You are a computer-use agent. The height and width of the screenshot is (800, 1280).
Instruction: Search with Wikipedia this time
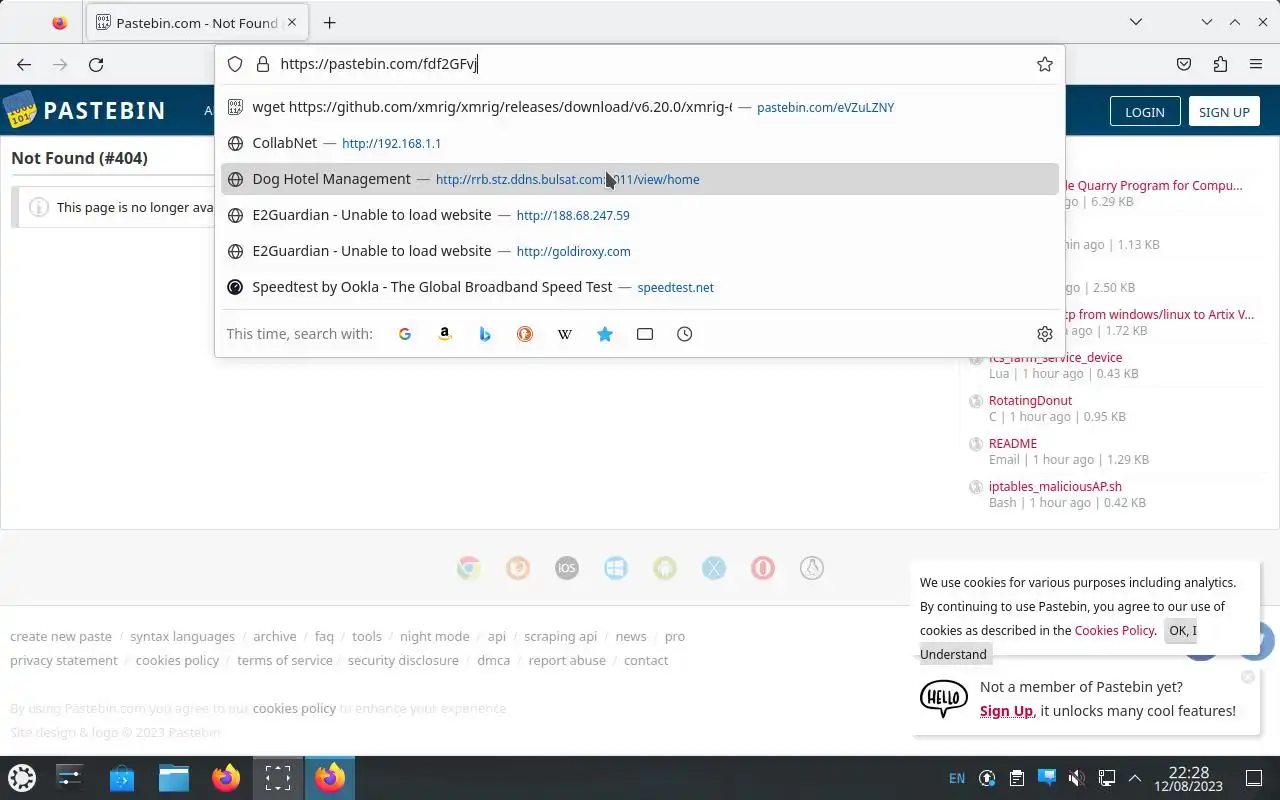[565, 334]
